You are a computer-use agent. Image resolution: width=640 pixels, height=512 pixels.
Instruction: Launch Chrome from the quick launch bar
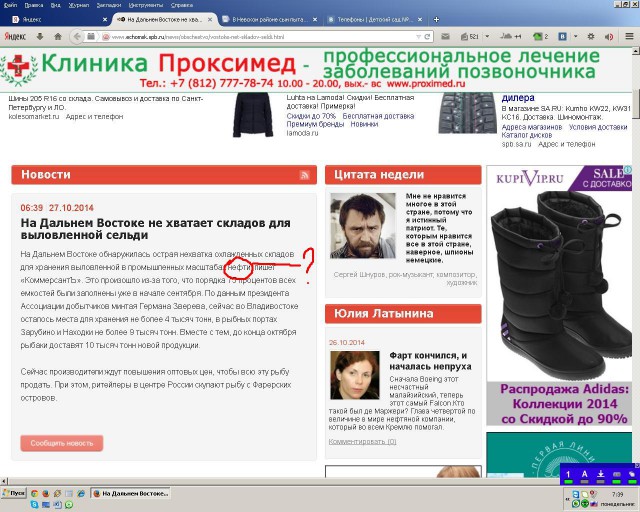pyautogui.click(x=34, y=494)
